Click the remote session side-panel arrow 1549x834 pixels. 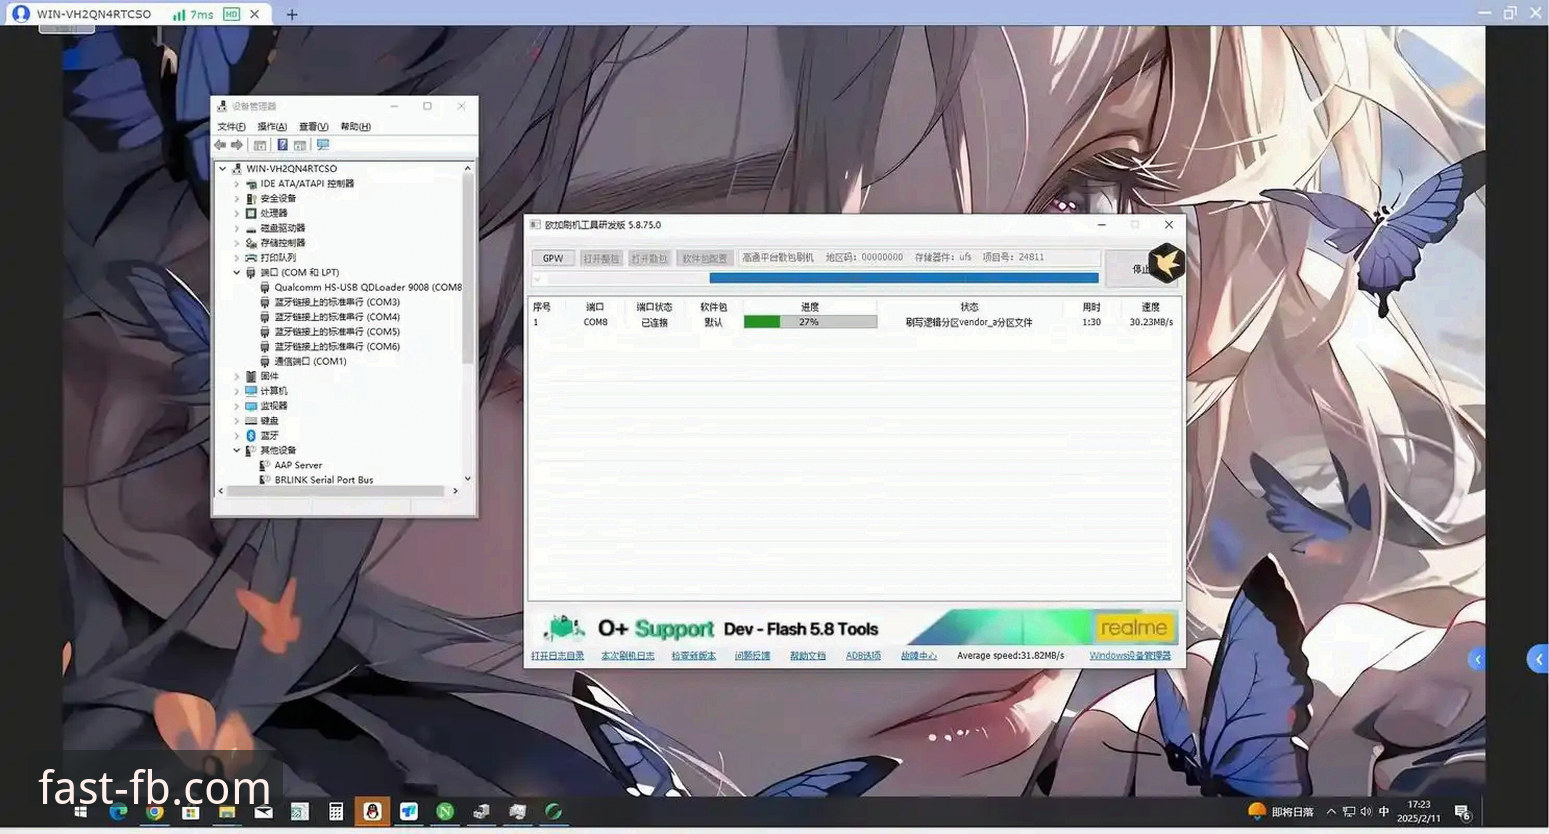tap(1538, 659)
